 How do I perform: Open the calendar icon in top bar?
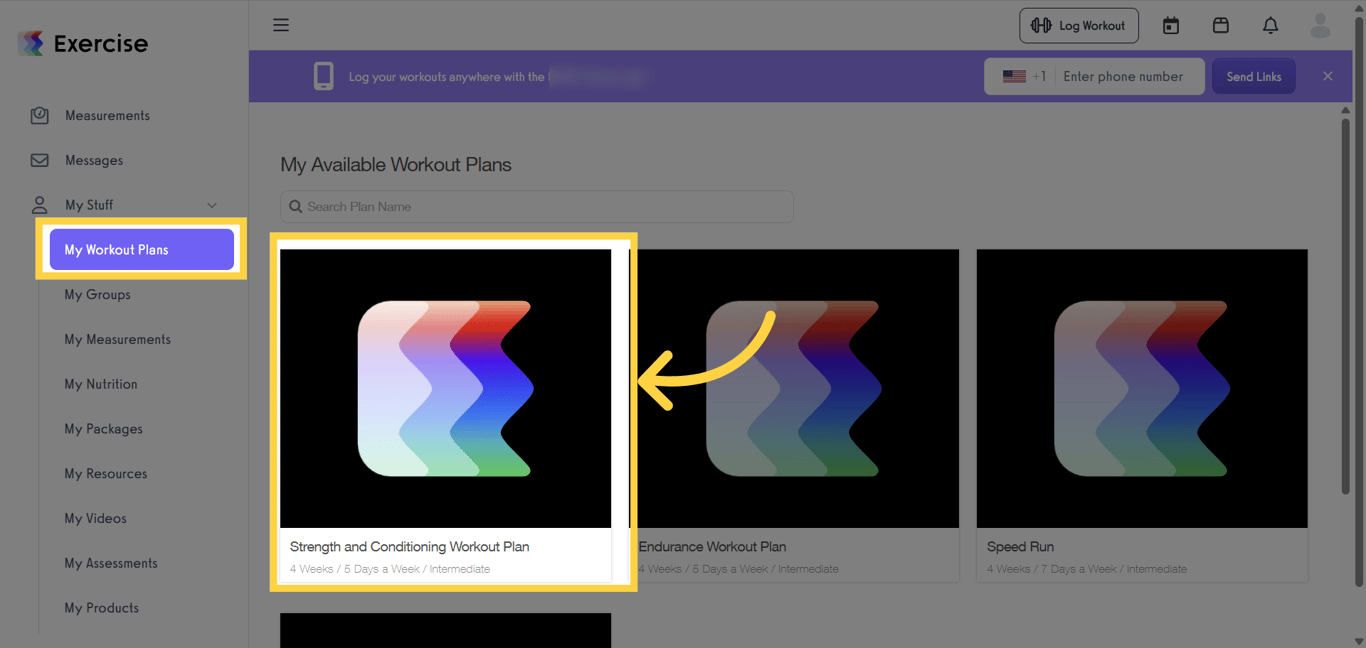click(1171, 26)
